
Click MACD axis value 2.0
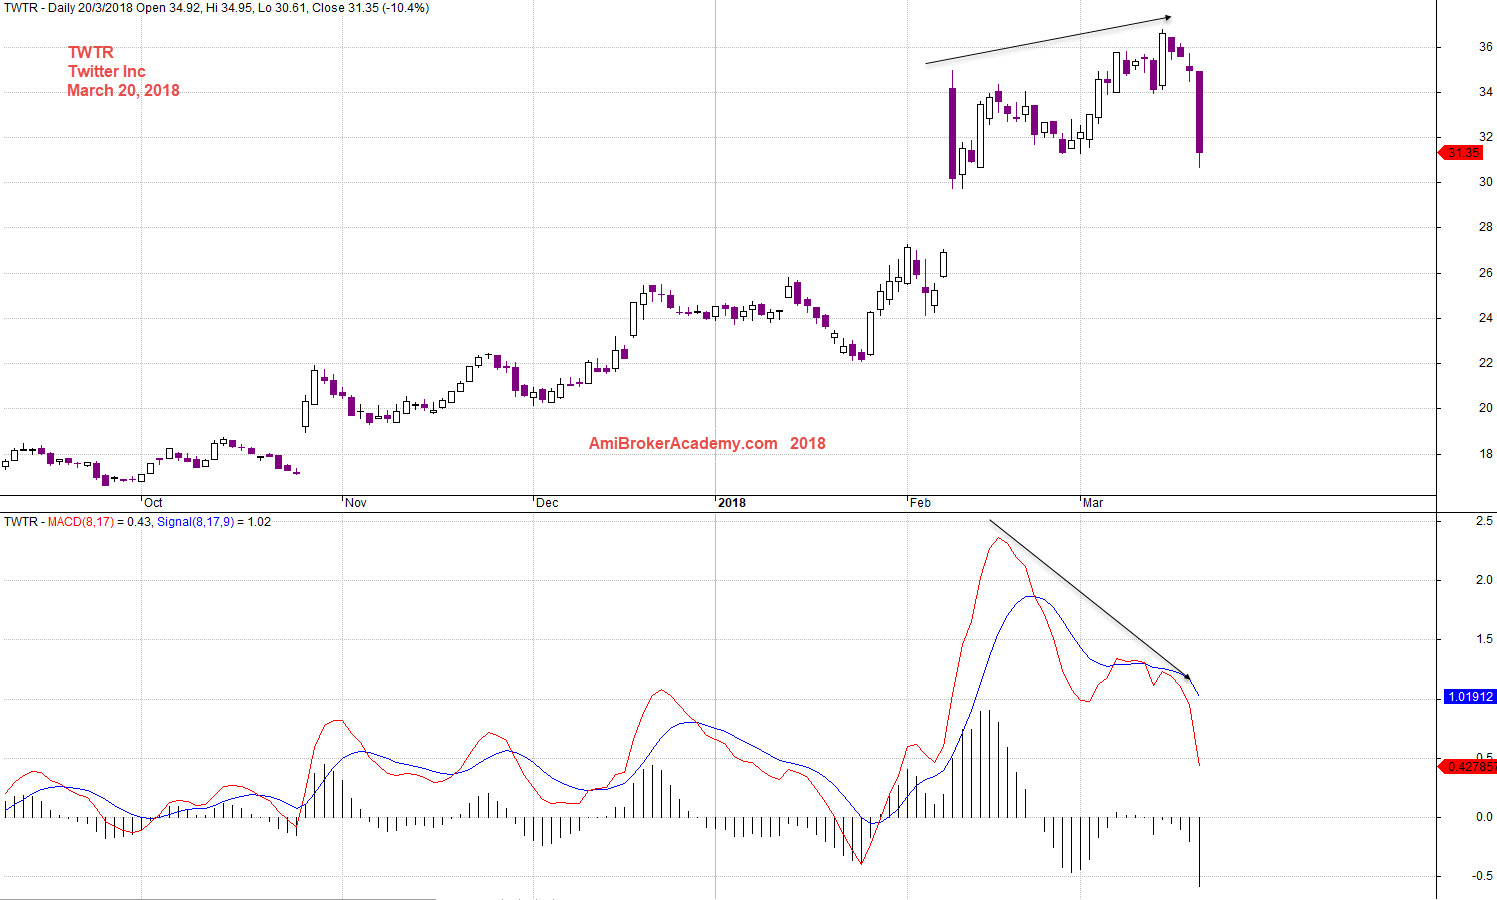pos(1485,580)
